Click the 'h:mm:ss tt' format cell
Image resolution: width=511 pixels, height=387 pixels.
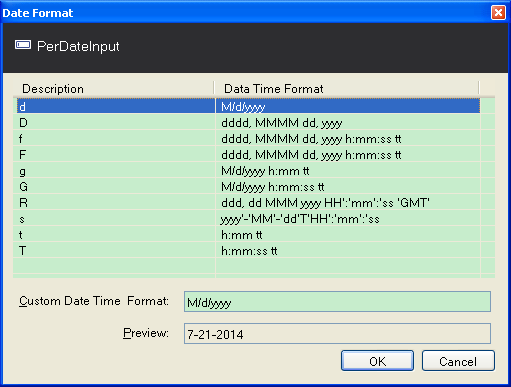pos(348,251)
